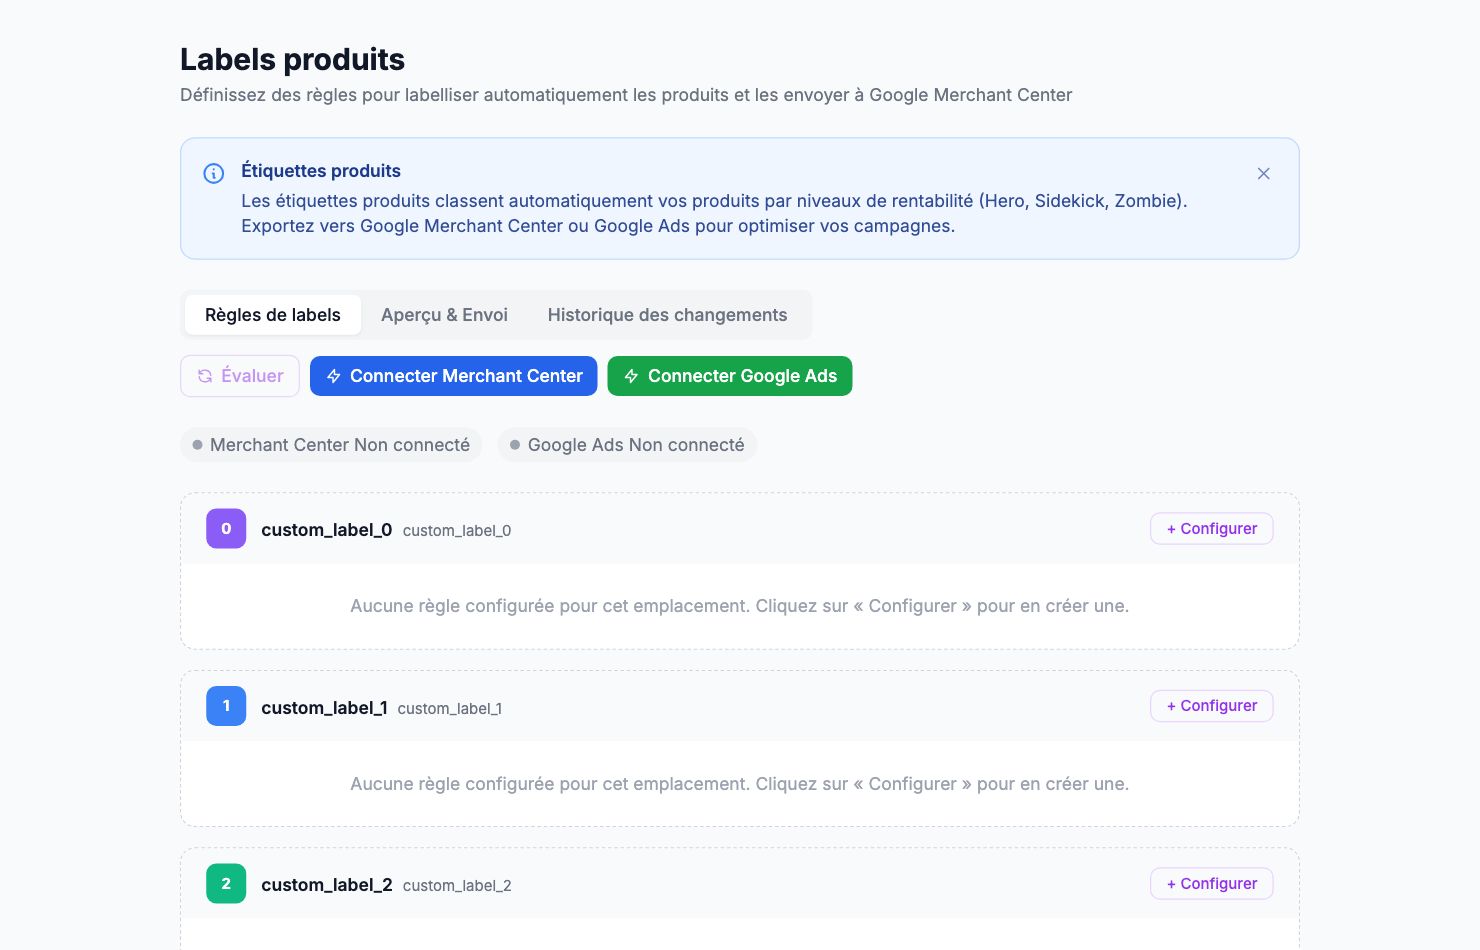Click the subtitle starting with Définissez des règles

tap(626, 95)
